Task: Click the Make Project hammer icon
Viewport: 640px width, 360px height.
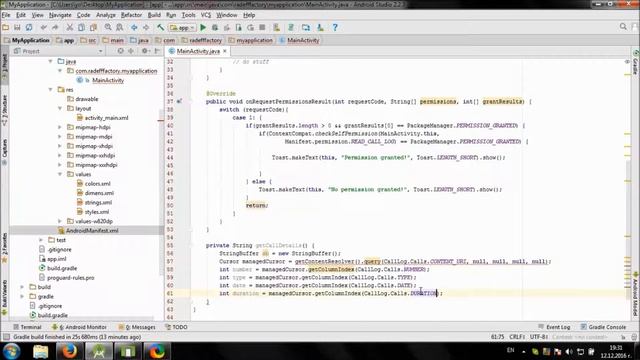Action: click(160, 27)
